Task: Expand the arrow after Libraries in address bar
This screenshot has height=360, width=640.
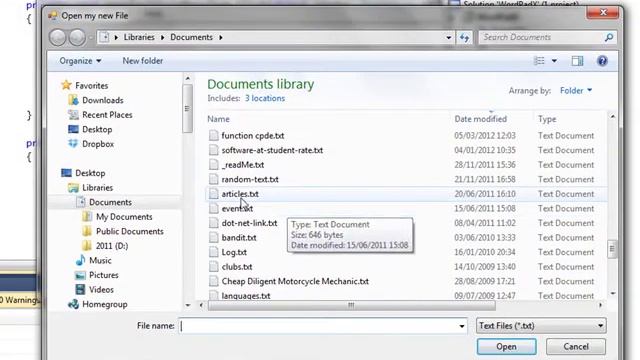Action: [162, 38]
